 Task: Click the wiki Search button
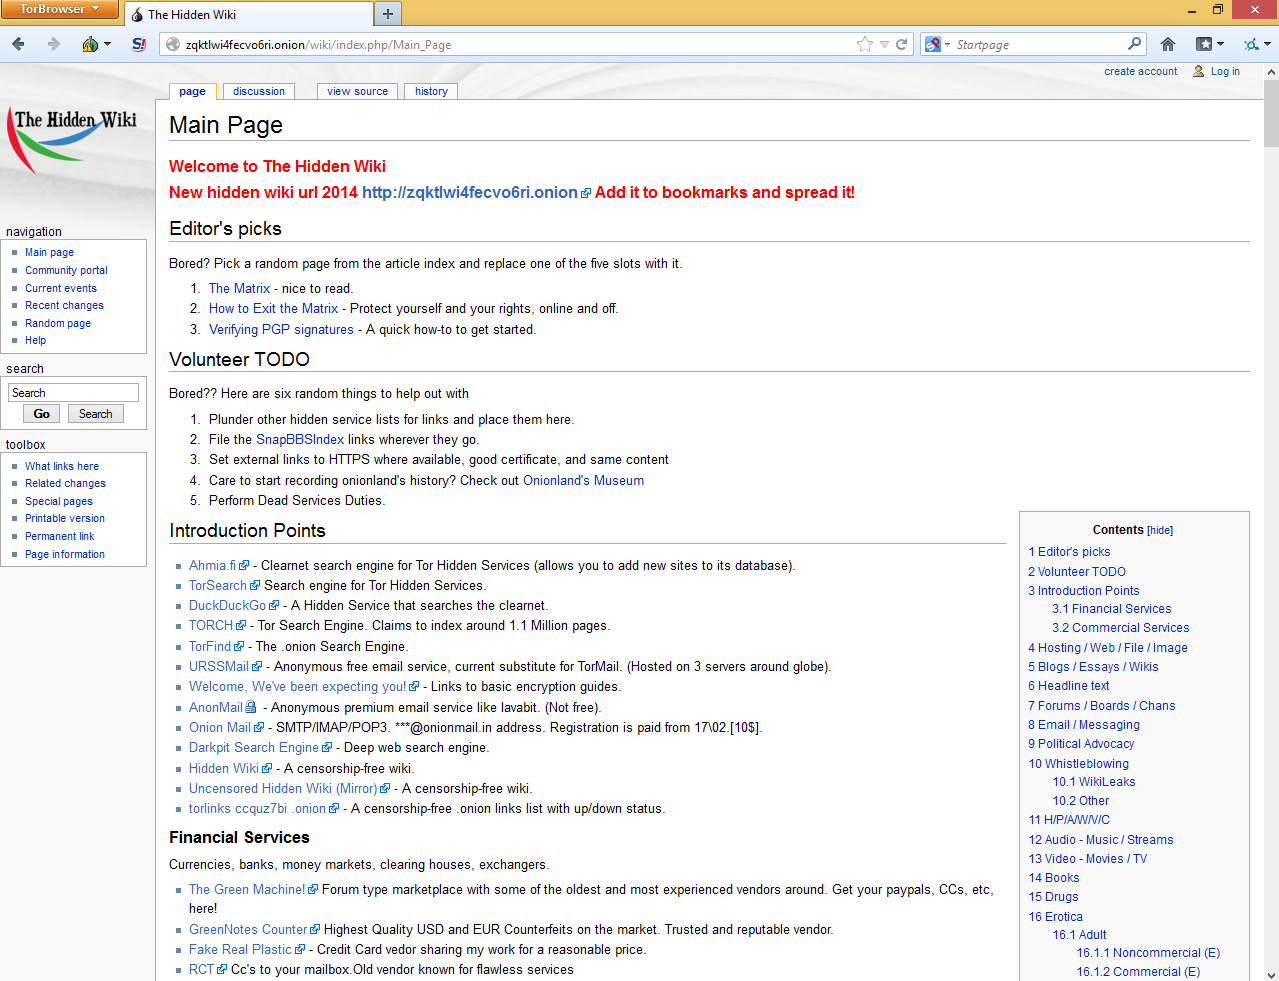[x=96, y=414]
